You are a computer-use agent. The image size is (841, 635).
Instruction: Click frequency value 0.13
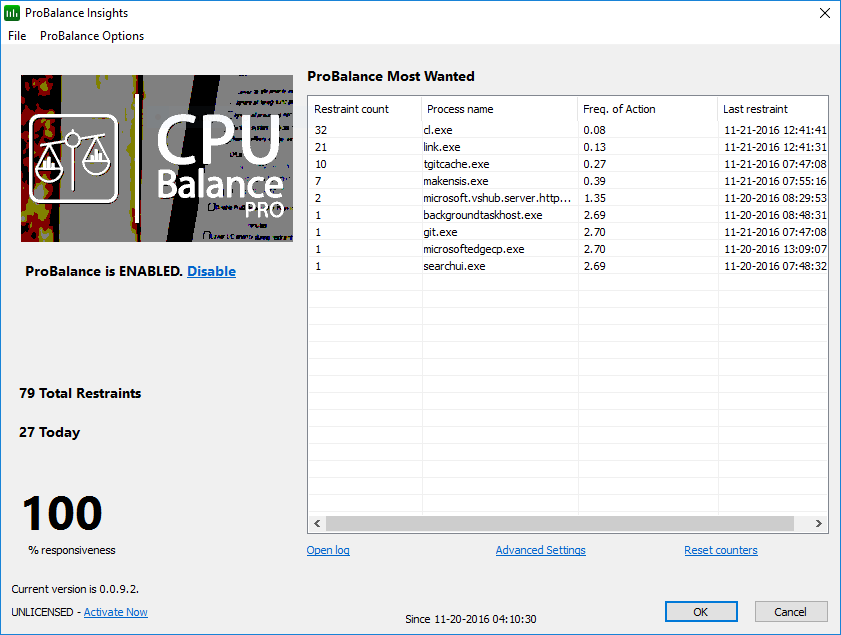click(594, 147)
